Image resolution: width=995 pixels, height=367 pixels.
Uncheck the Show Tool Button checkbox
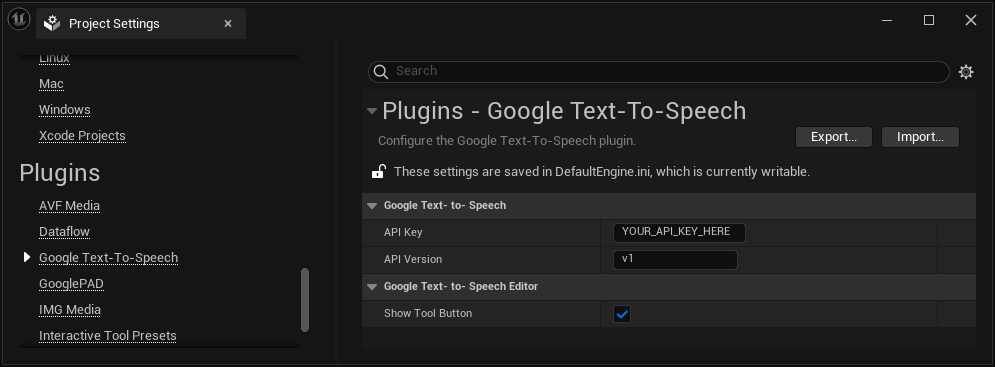pyautogui.click(x=622, y=314)
